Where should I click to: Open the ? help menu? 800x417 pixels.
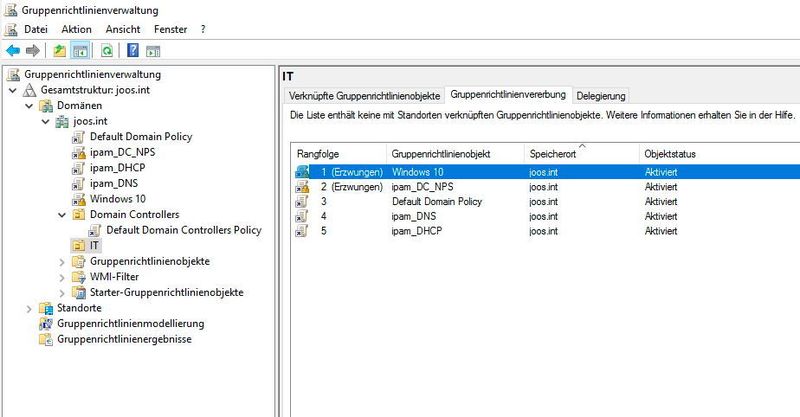[203, 30]
